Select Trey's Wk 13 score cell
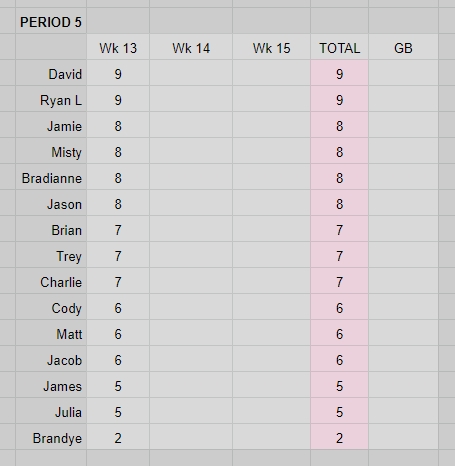455x466 pixels. click(x=118, y=255)
